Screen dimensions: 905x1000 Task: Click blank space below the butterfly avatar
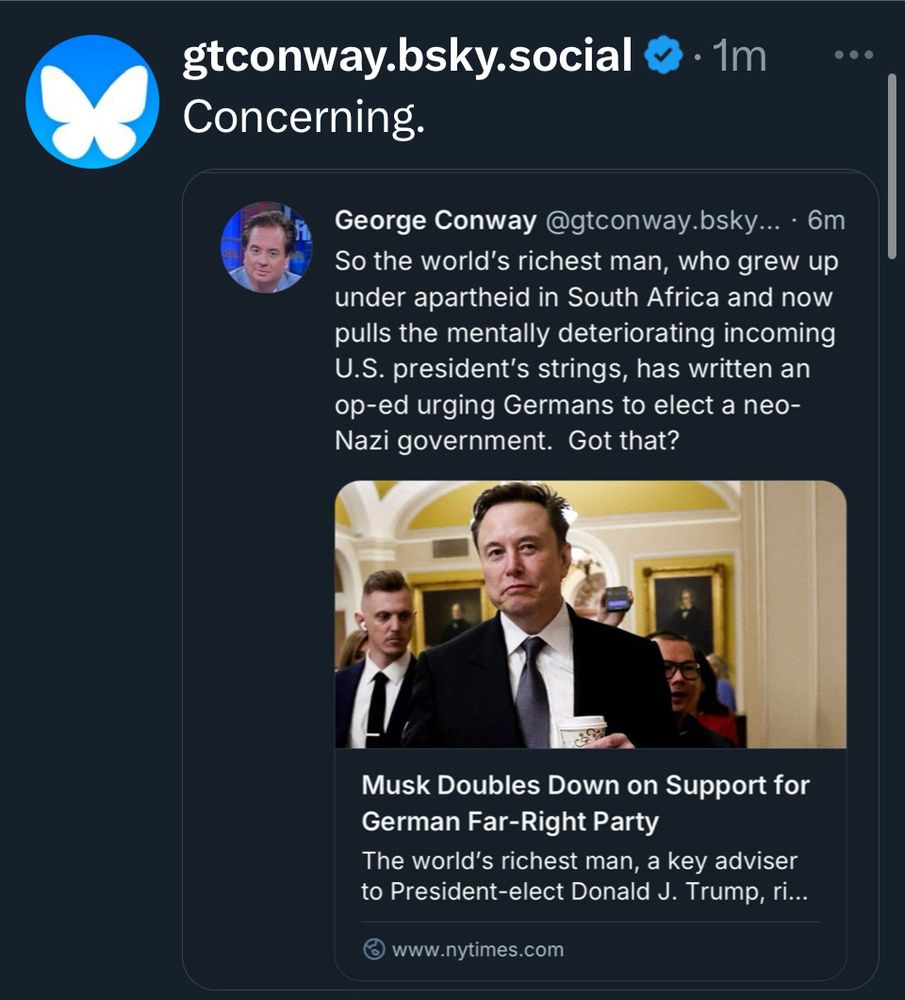click(x=92, y=500)
